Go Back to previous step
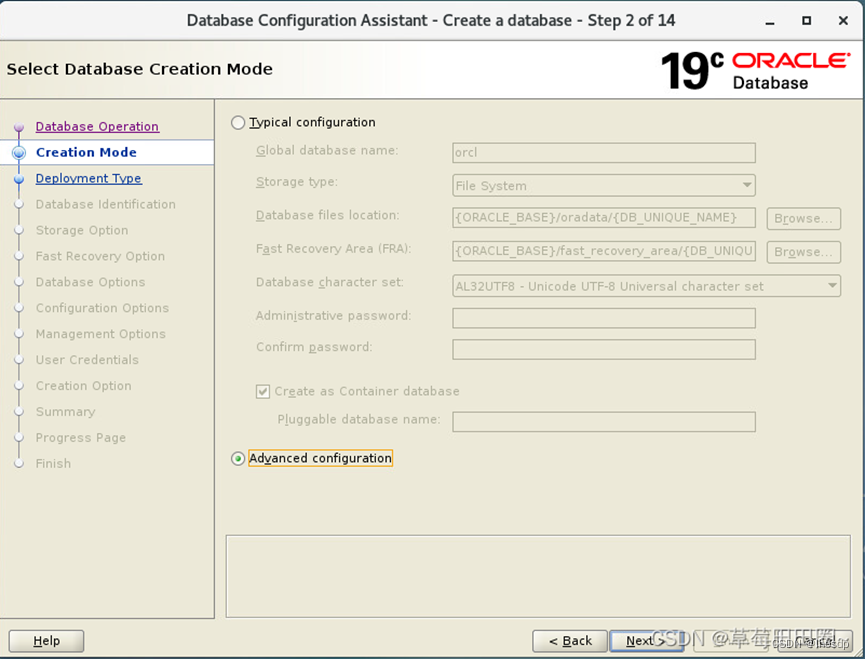 click(x=570, y=641)
